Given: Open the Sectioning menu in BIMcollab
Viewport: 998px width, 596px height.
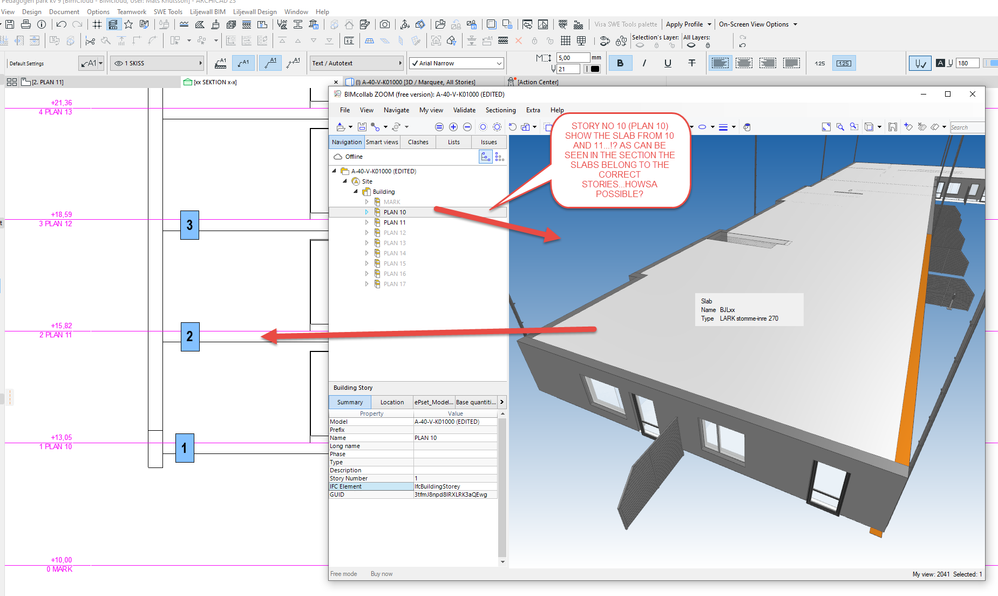Looking at the screenshot, I should tap(500, 110).
